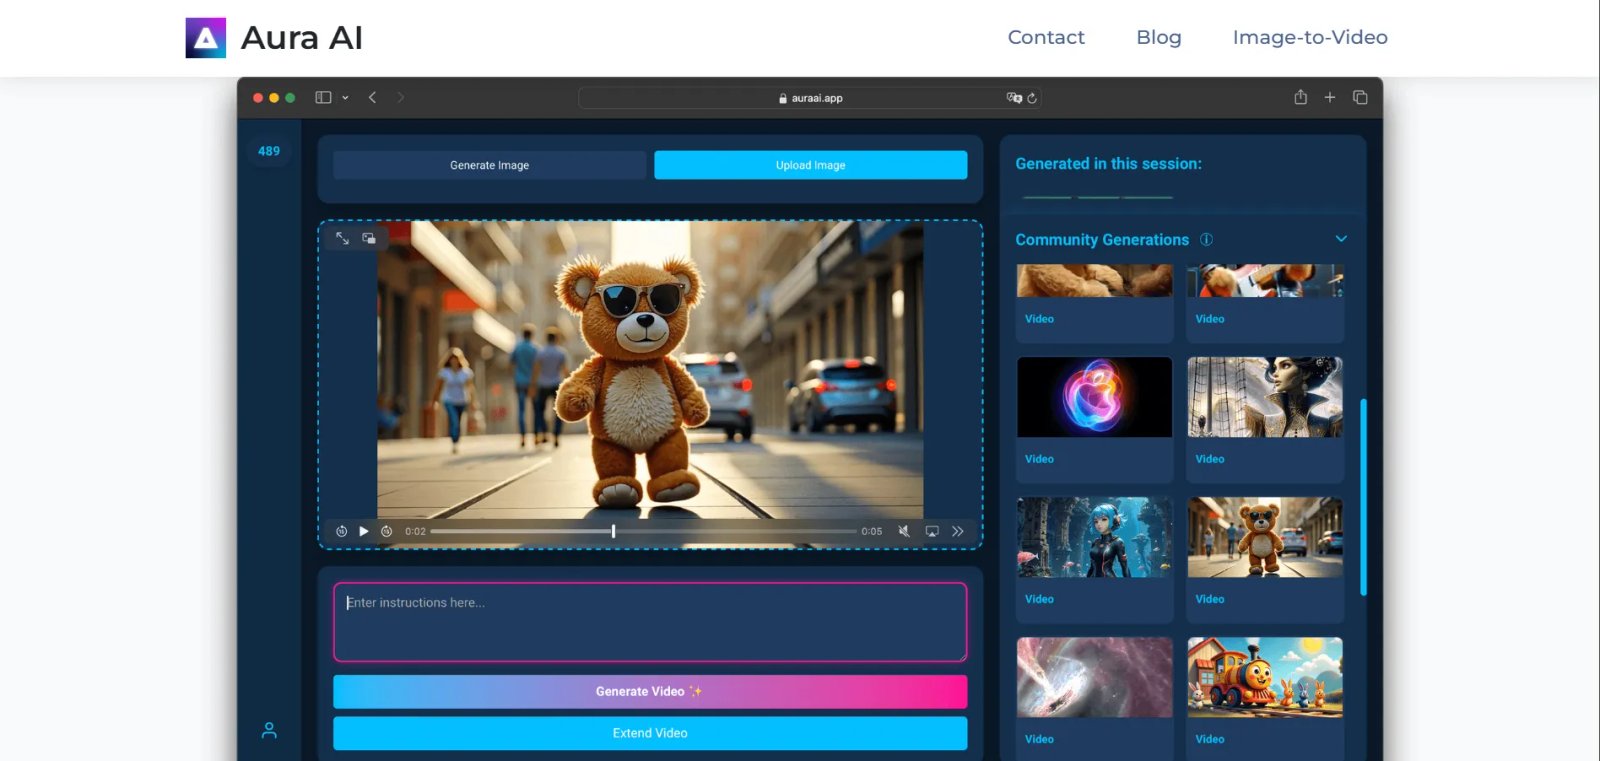This screenshot has width=1600, height=761.
Task: Click the translate icon in address bar
Action: point(1014,98)
